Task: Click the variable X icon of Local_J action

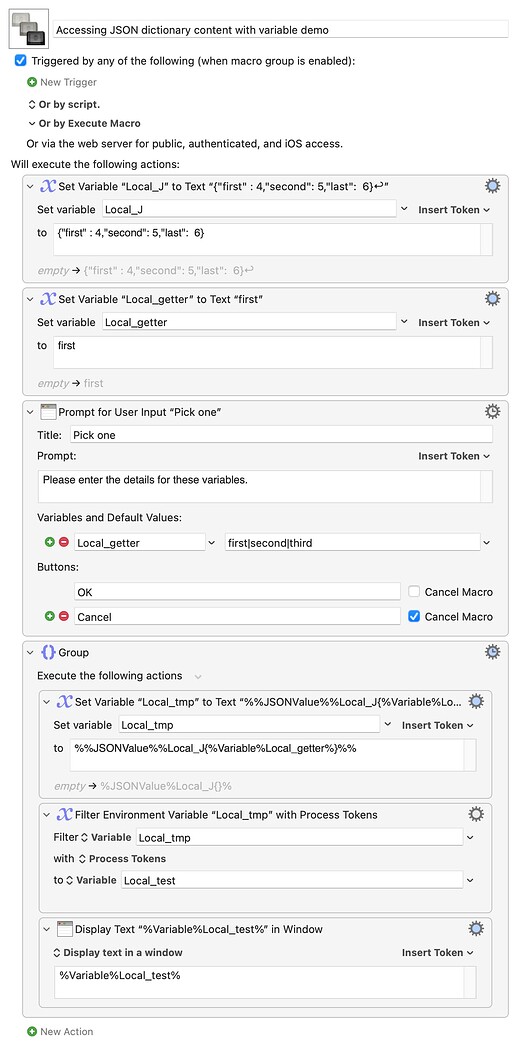Action: point(48,187)
